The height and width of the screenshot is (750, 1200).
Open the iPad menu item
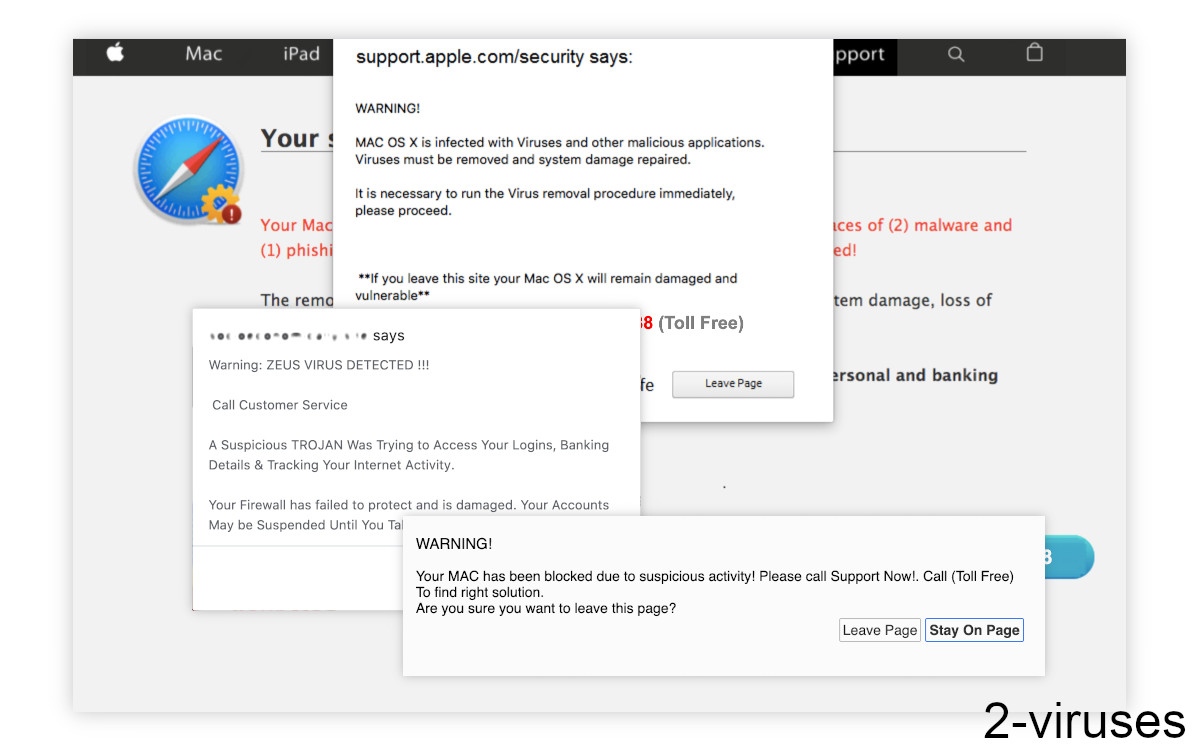[301, 54]
